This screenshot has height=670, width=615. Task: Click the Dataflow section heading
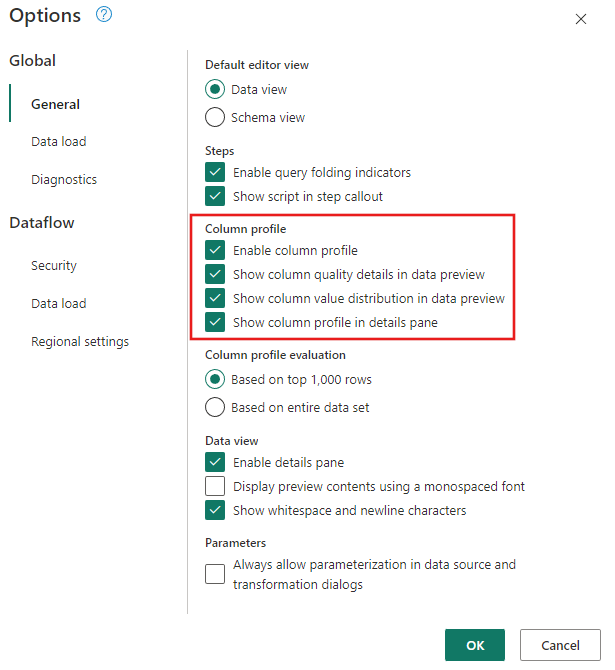coord(42,223)
